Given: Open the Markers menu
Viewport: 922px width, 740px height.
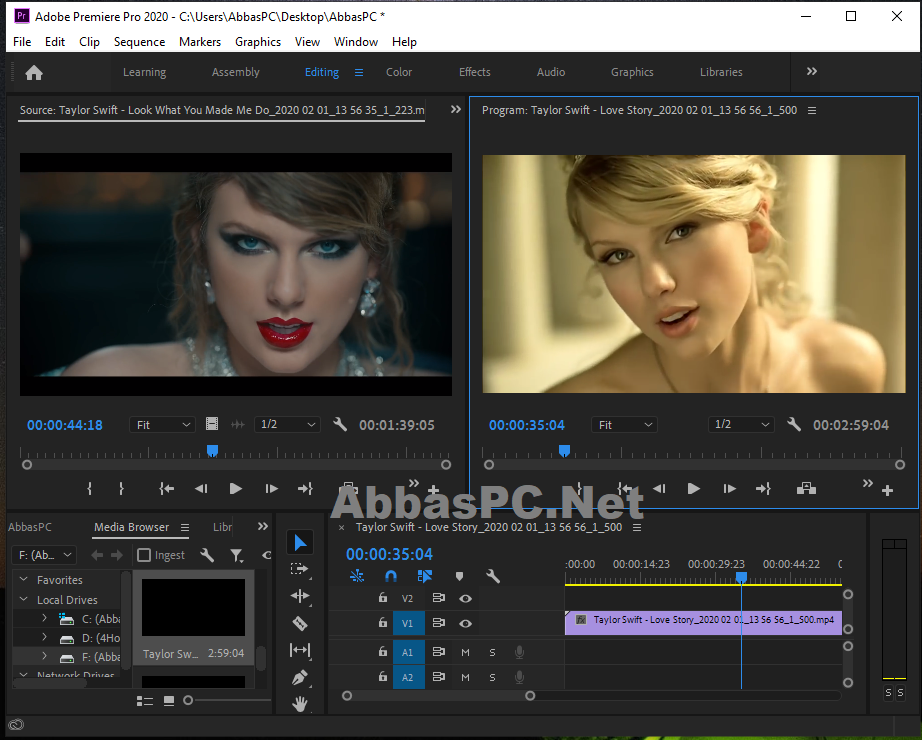Looking at the screenshot, I should coord(200,42).
